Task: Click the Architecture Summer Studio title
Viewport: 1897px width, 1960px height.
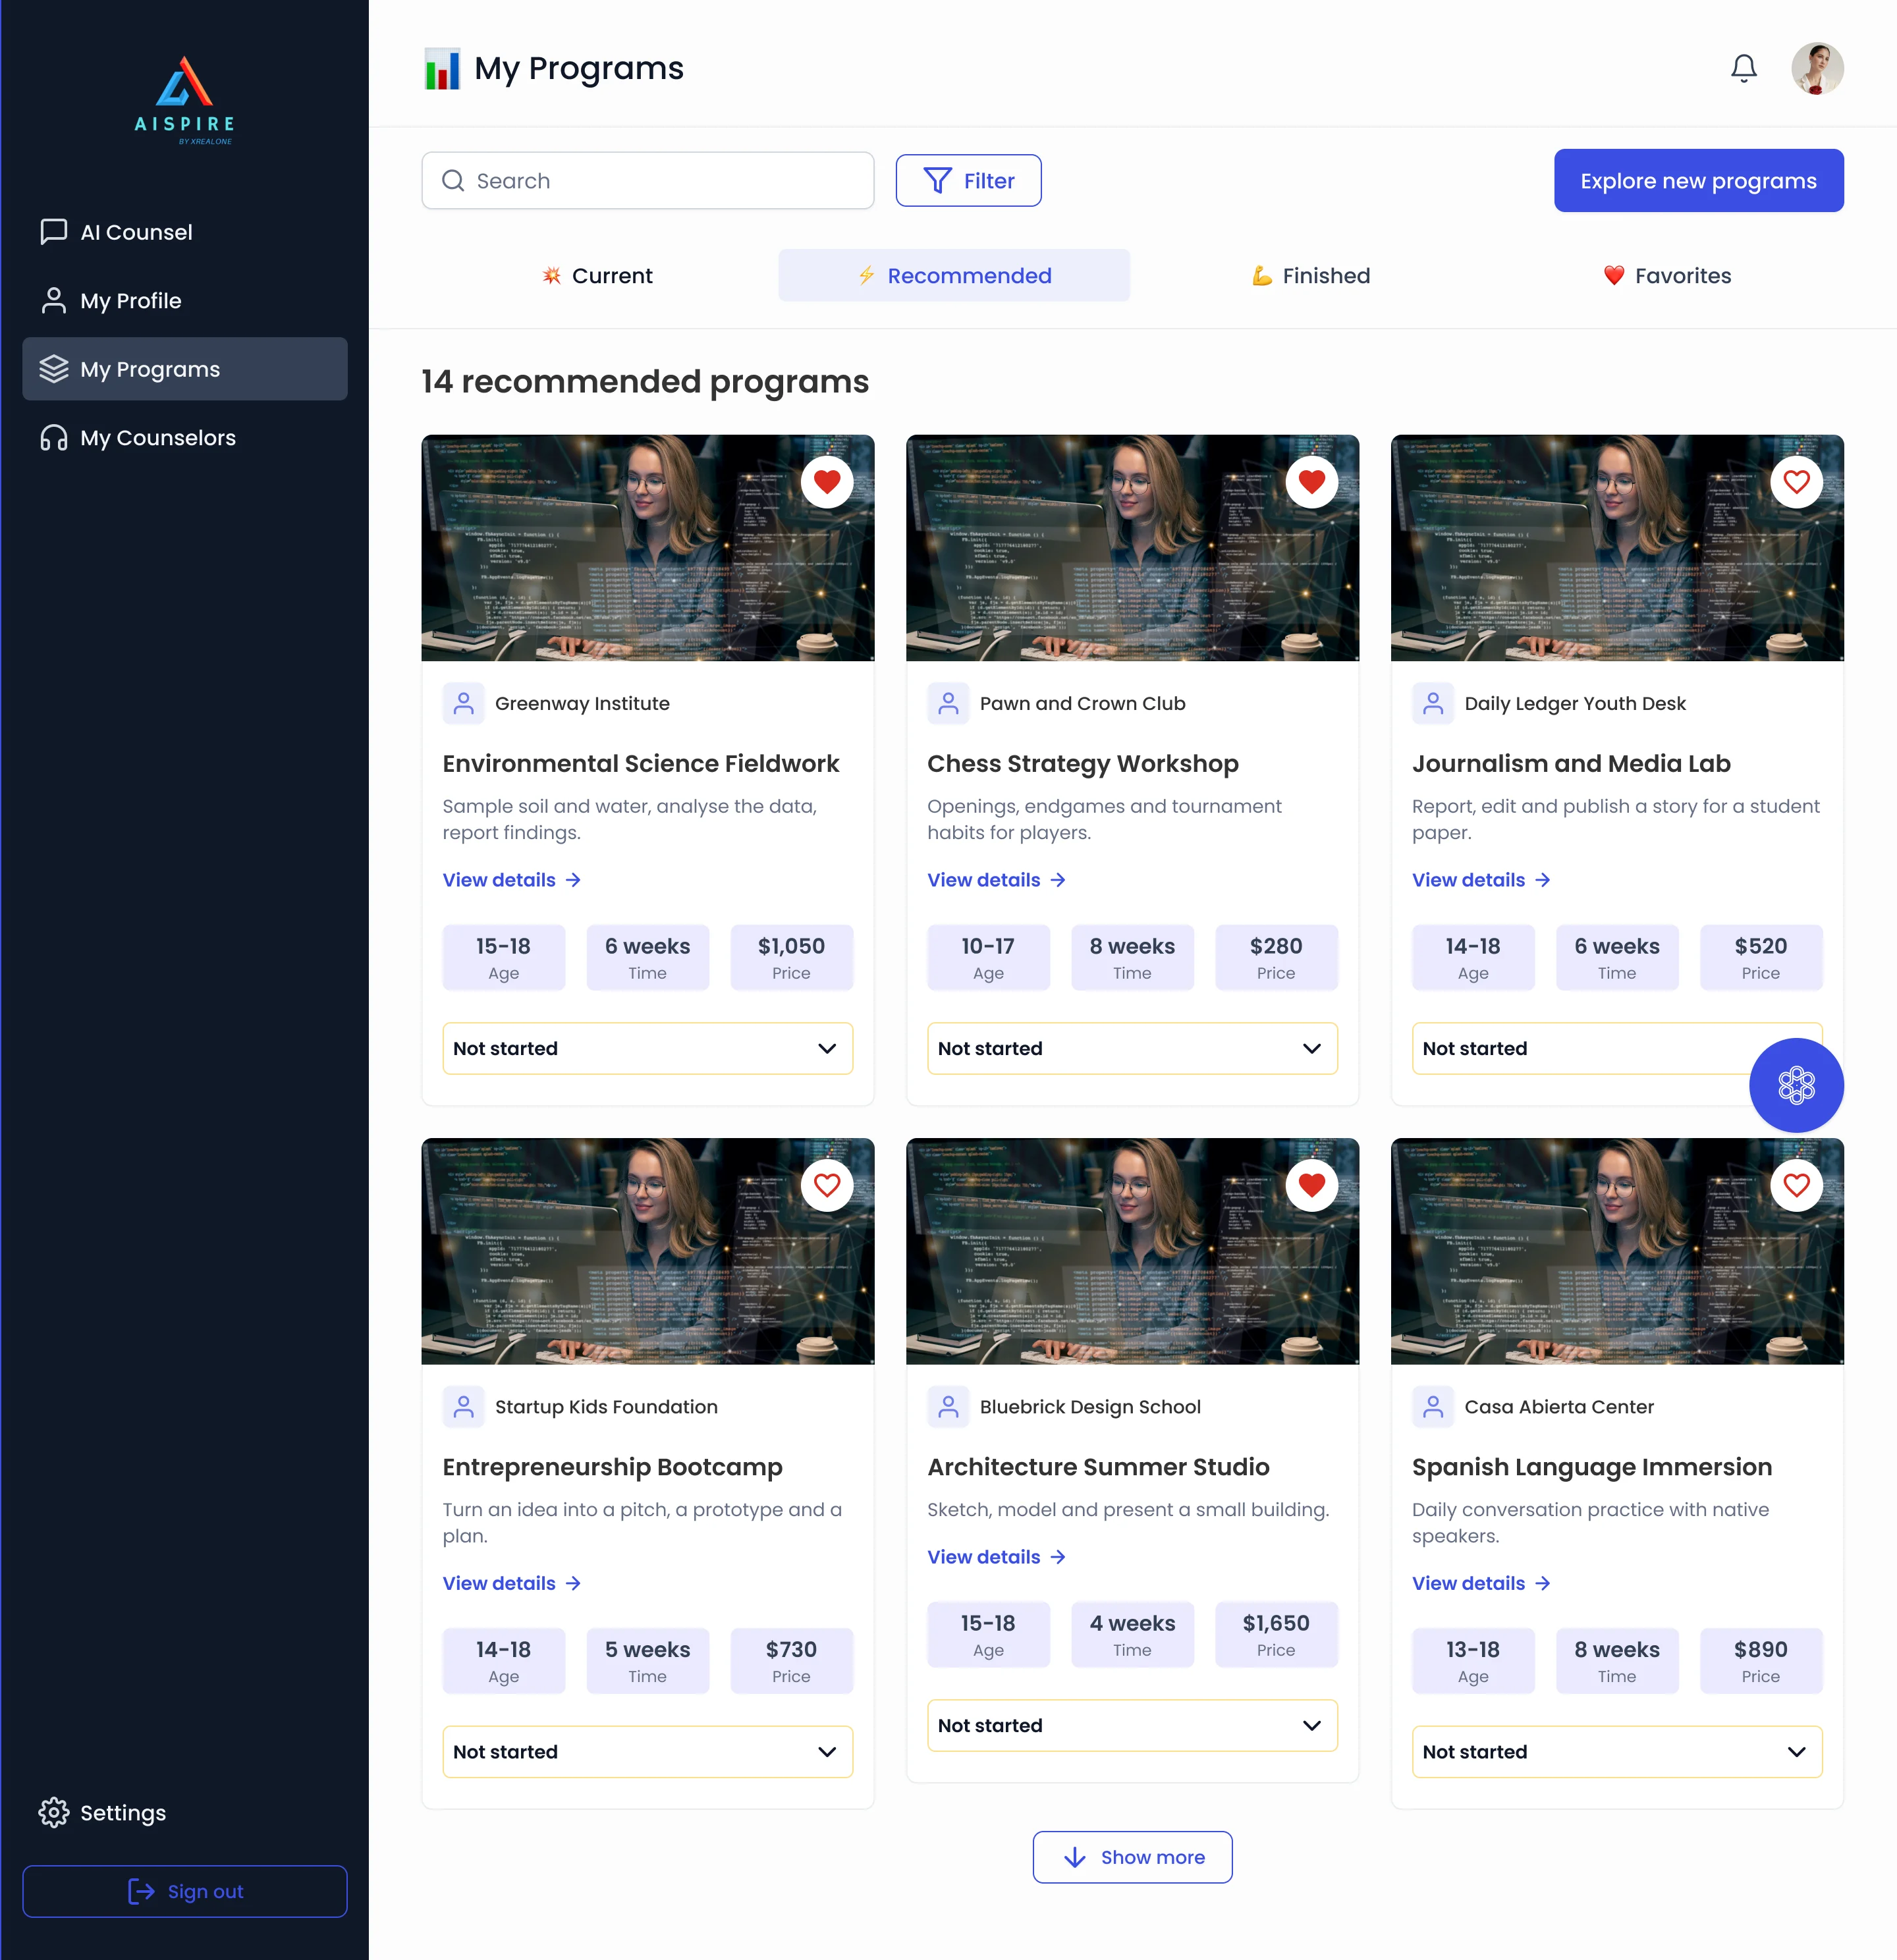Action: pyautogui.click(x=1098, y=1467)
